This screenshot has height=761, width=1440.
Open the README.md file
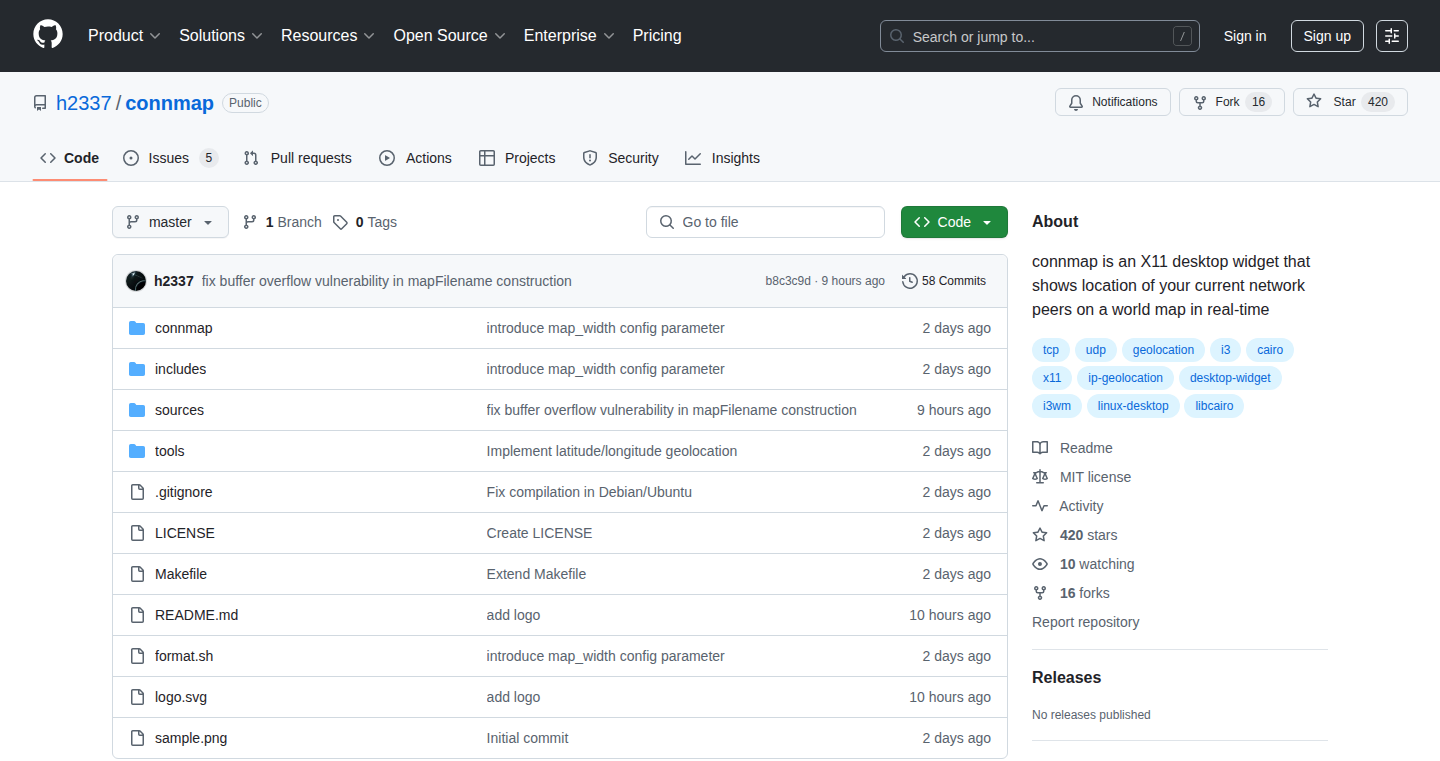coord(196,615)
